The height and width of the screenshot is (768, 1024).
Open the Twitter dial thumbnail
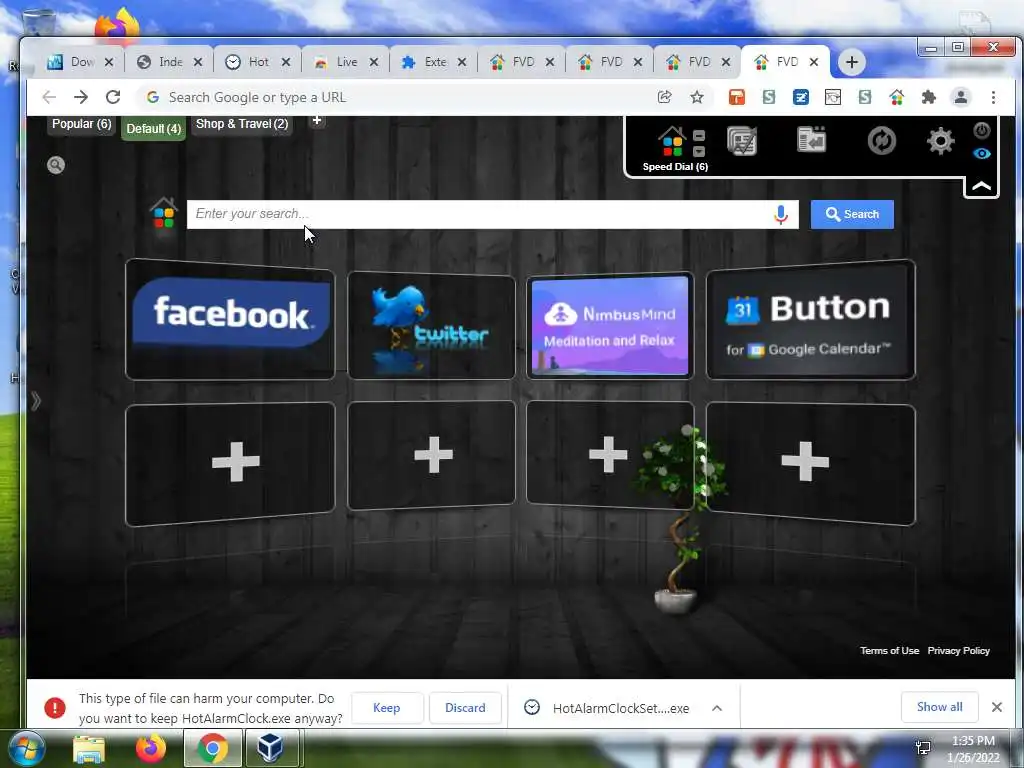431,325
